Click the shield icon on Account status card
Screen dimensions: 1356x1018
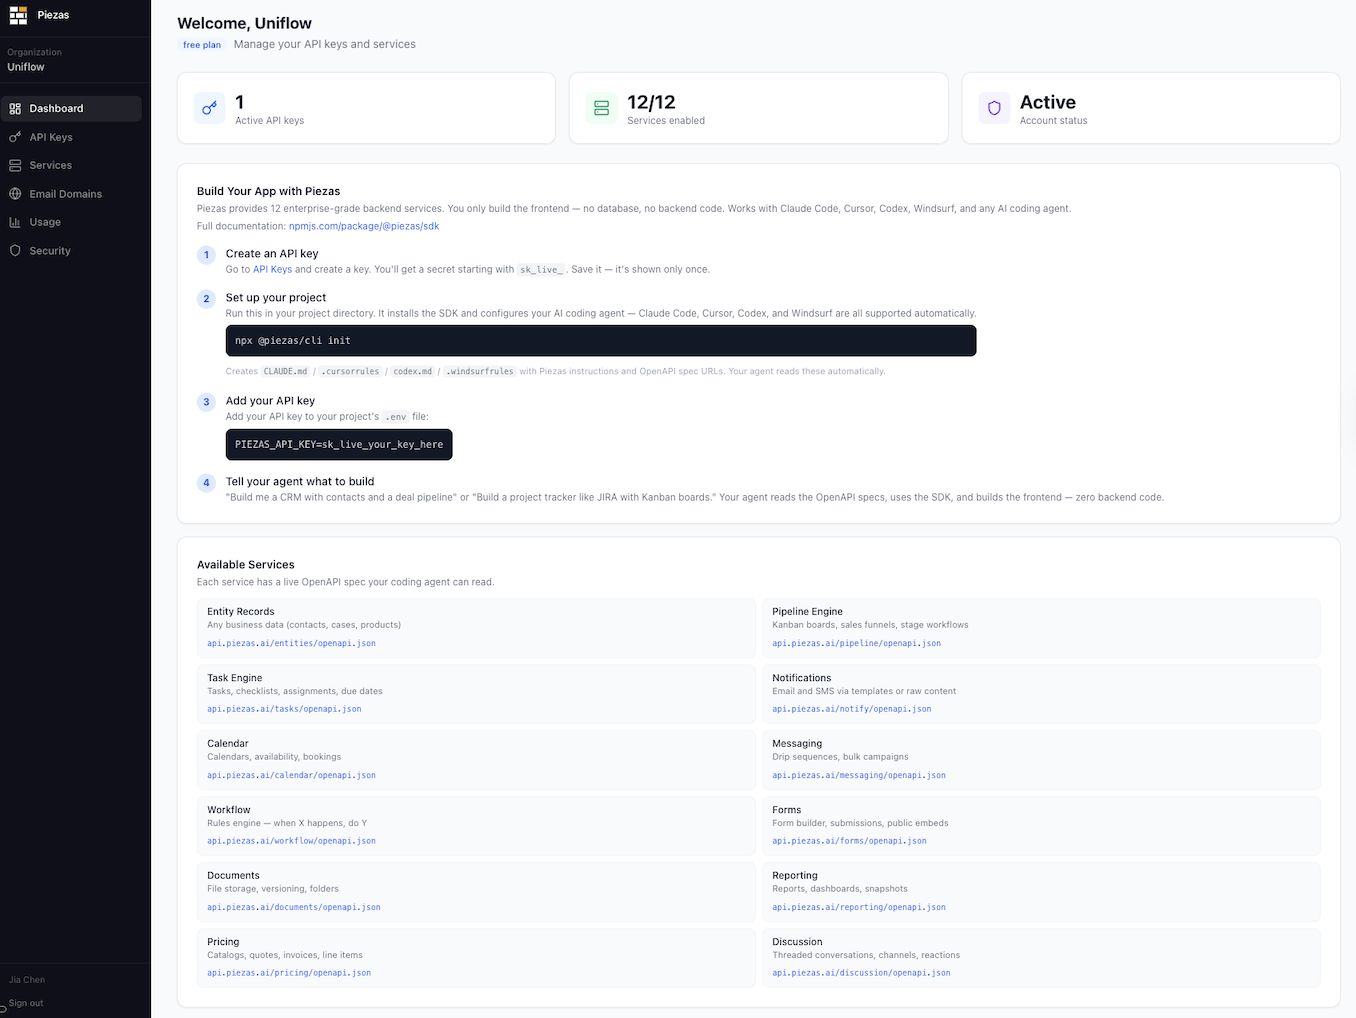pyautogui.click(x=994, y=108)
